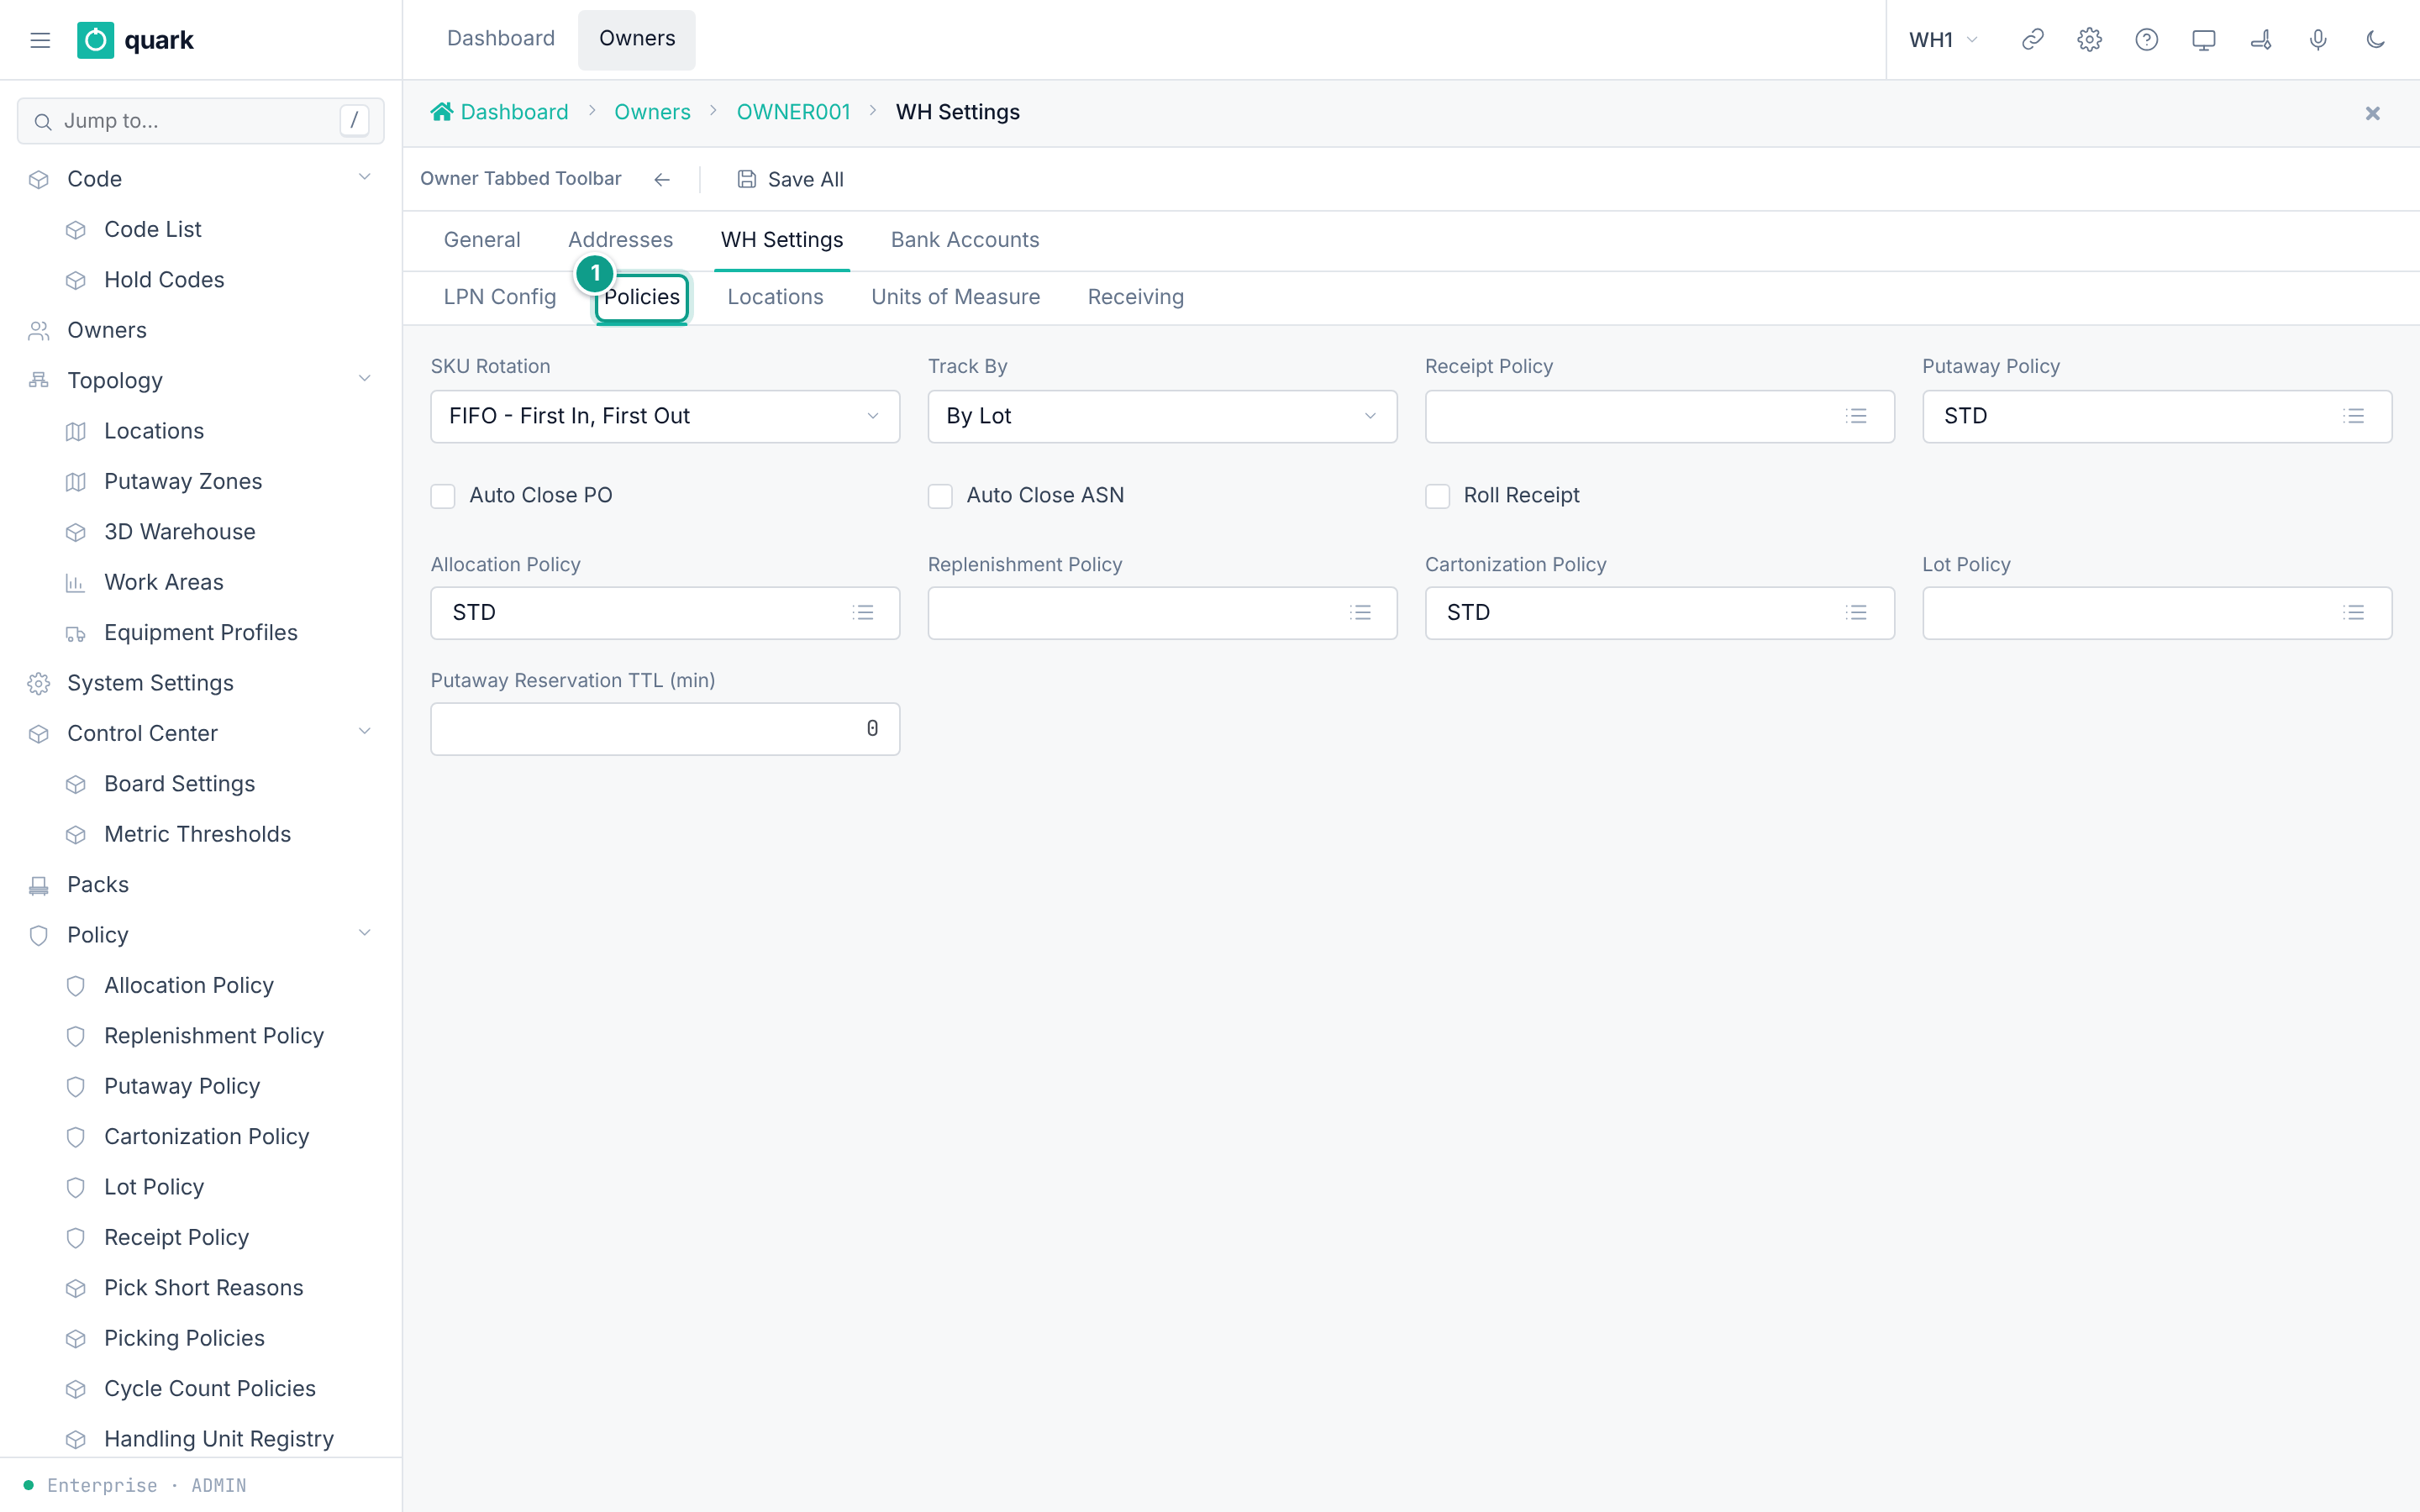The image size is (2420, 1512).
Task: Open the Dashboard top tab
Action: [x=500, y=39]
